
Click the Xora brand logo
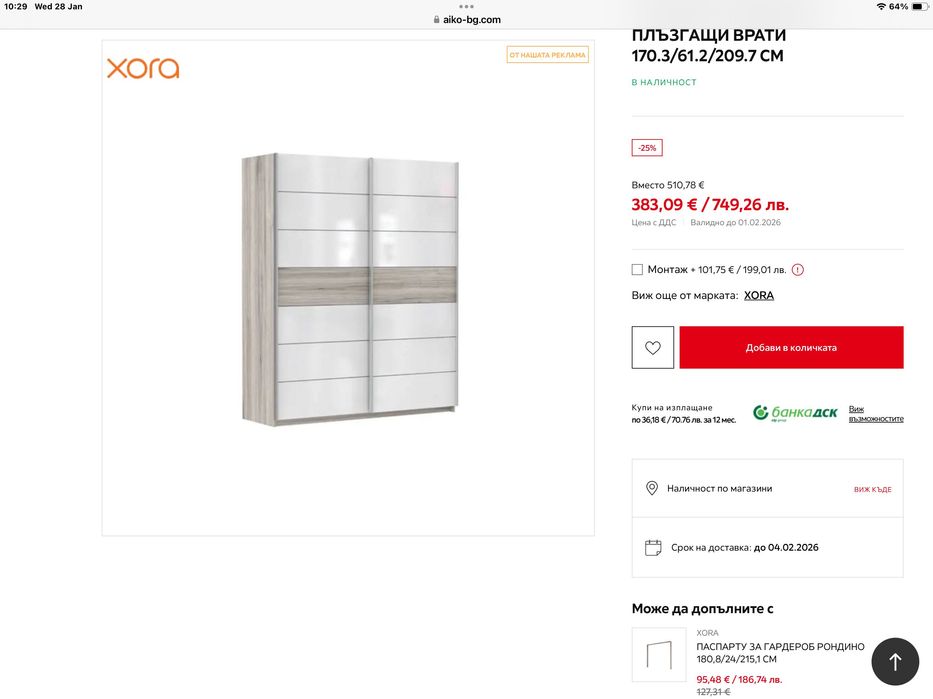(143, 68)
